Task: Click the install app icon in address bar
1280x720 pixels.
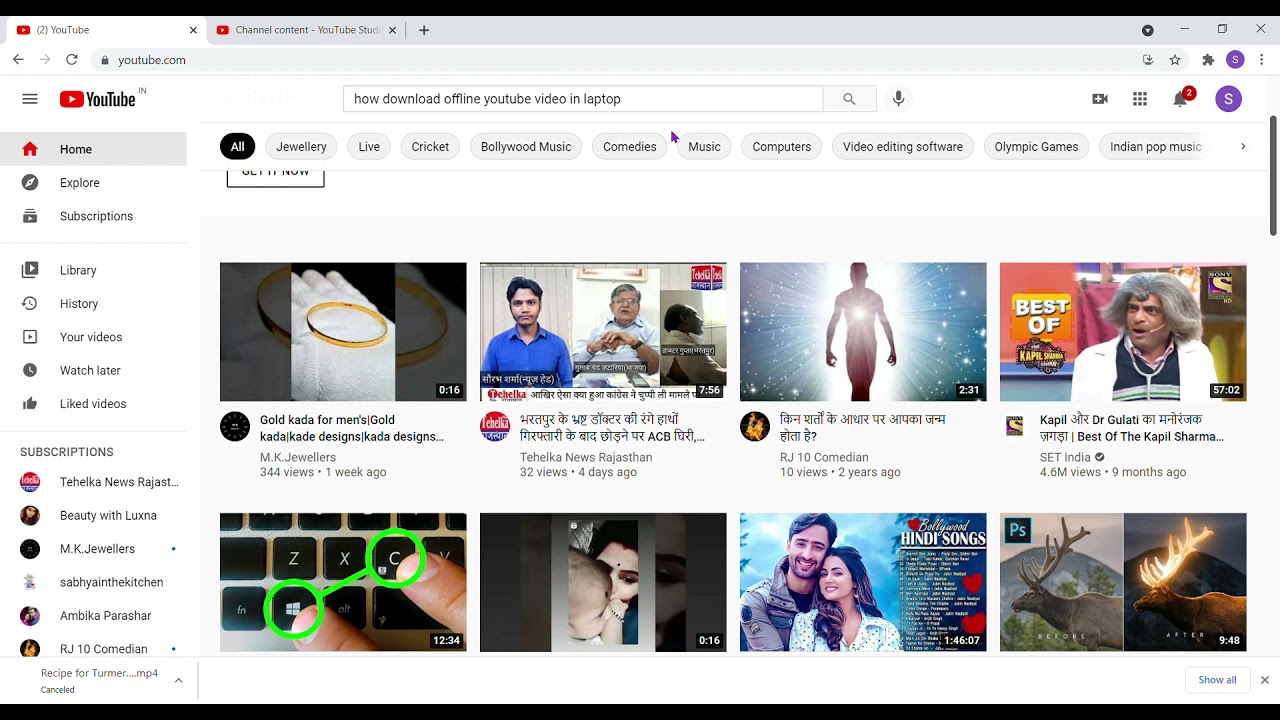Action: click(x=1148, y=60)
